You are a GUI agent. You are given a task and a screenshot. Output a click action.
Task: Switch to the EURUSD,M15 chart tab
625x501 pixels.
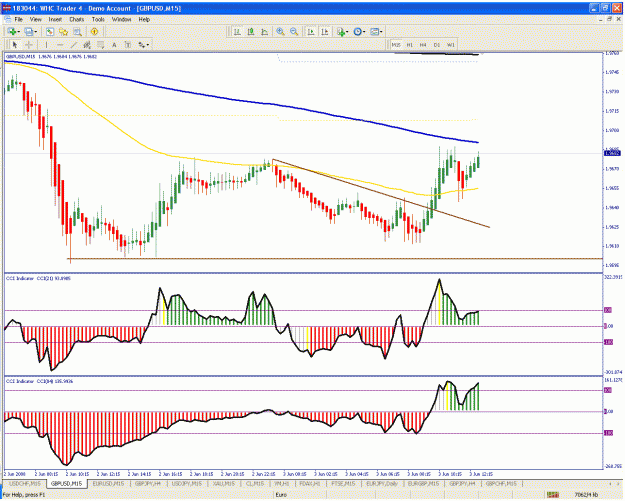[108, 484]
